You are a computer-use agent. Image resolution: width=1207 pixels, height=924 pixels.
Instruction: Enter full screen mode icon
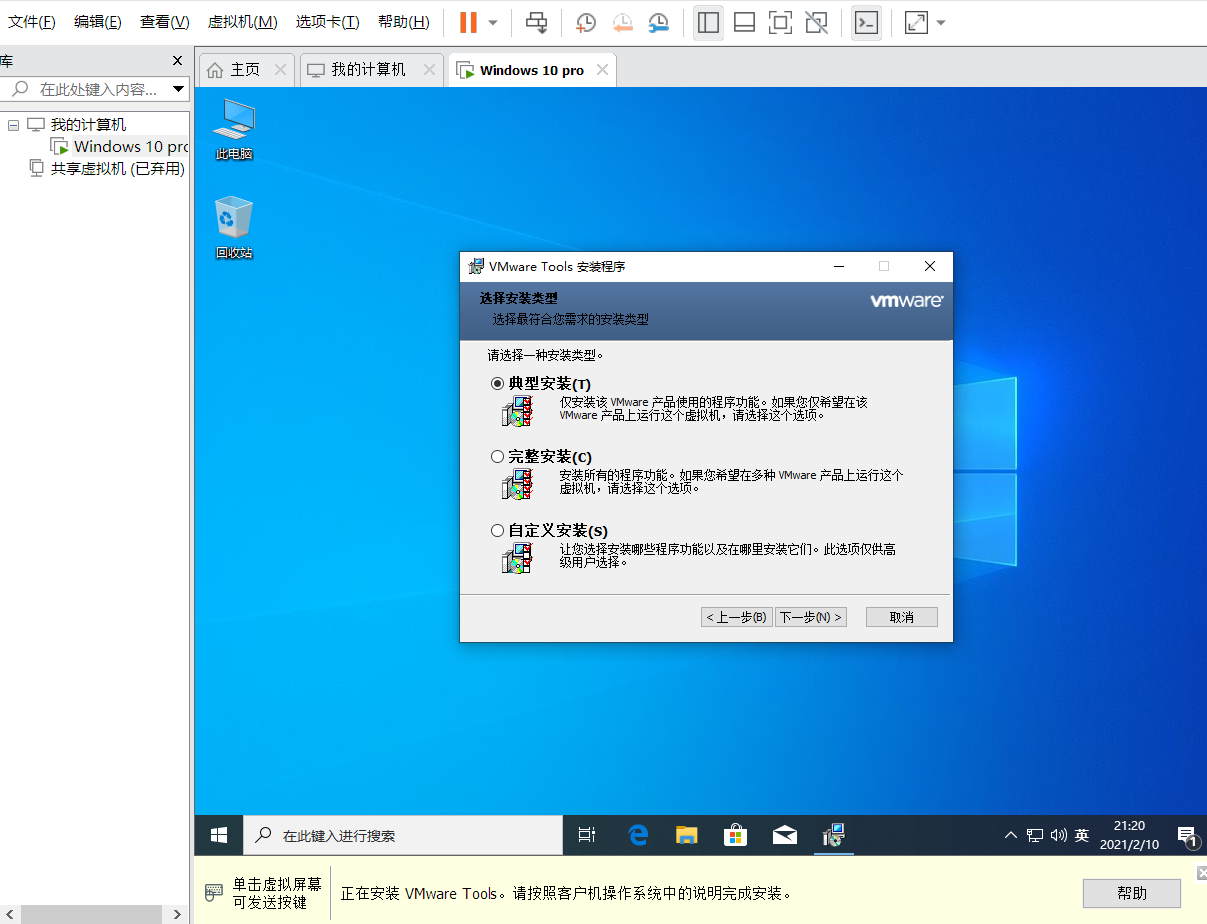point(780,22)
